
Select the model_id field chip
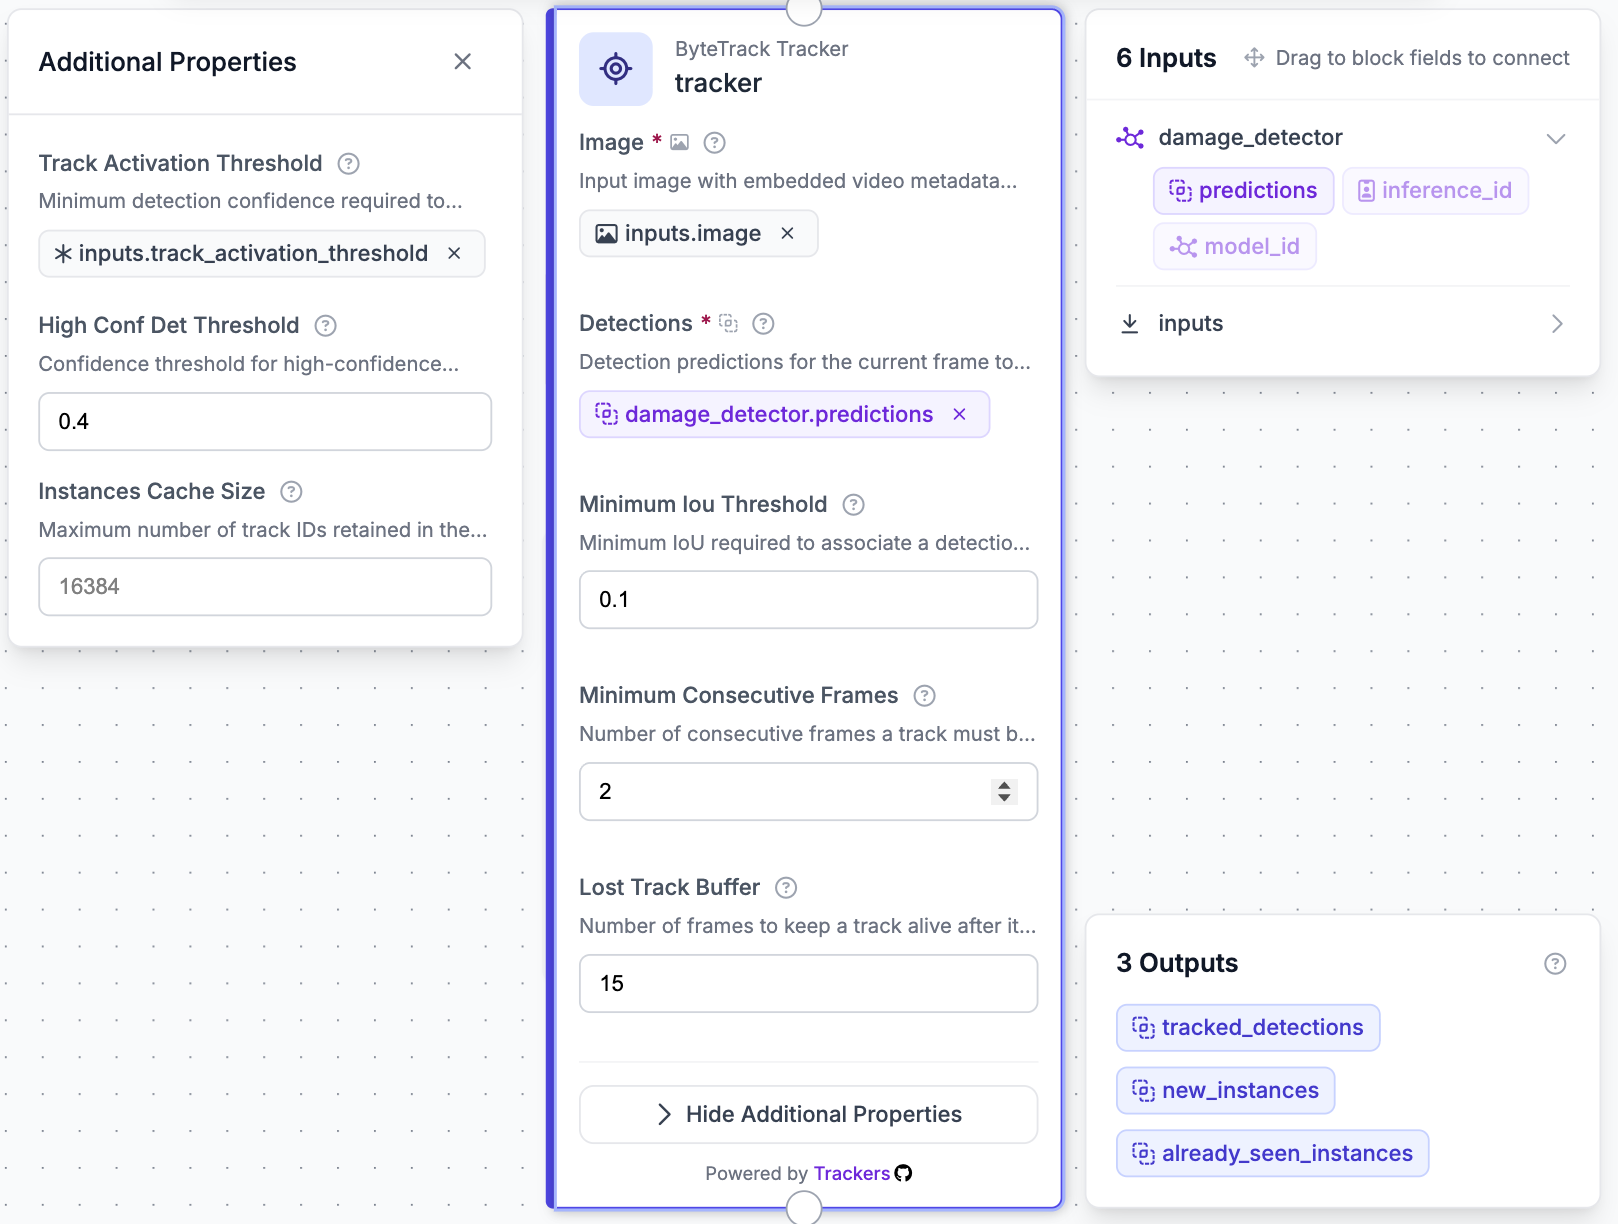[1234, 246]
